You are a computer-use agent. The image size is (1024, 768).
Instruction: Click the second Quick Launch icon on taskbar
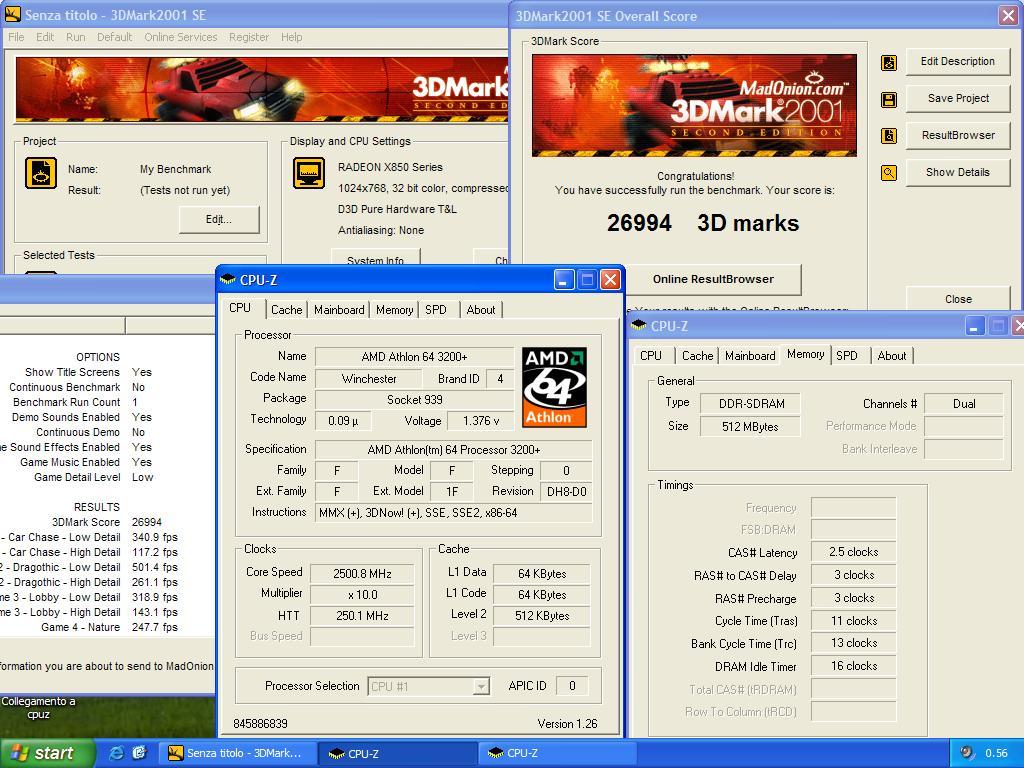pyautogui.click(x=139, y=753)
